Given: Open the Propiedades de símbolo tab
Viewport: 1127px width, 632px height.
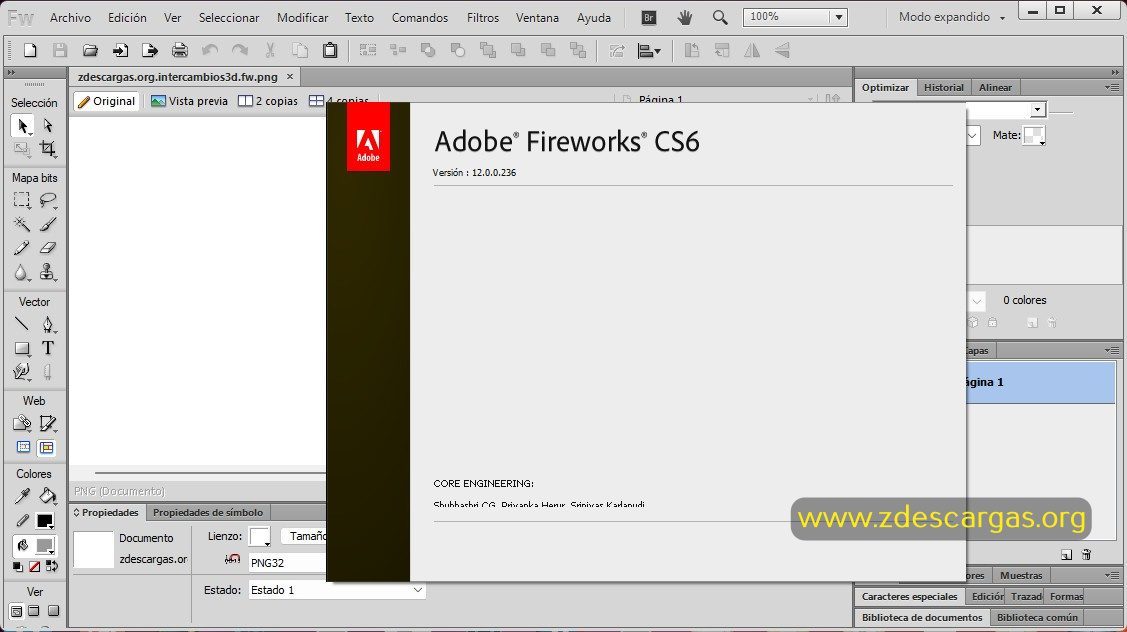Looking at the screenshot, I should click(x=208, y=513).
